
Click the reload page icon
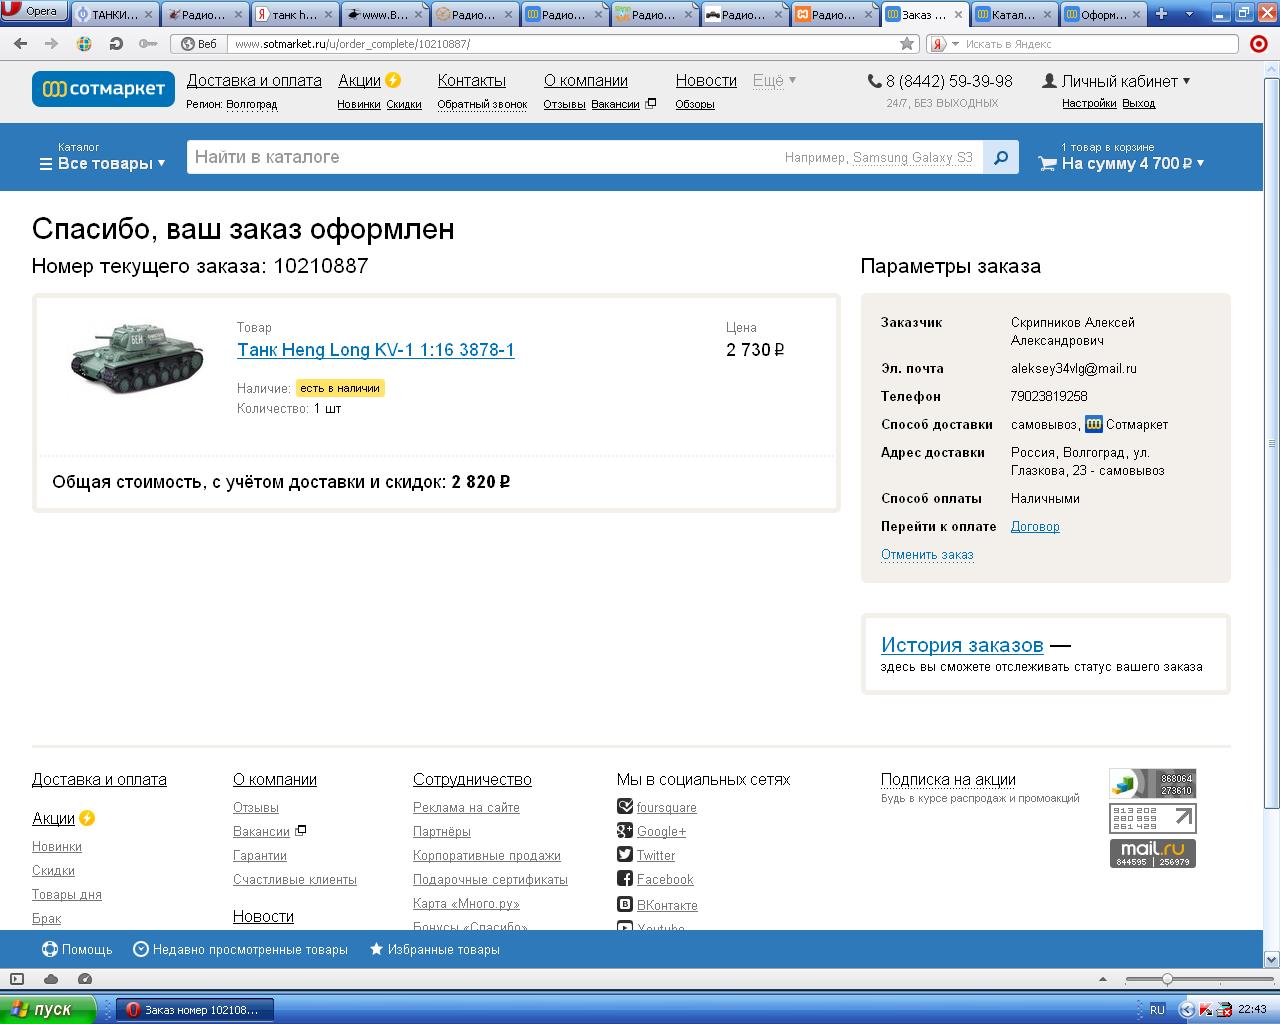(116, 44)
